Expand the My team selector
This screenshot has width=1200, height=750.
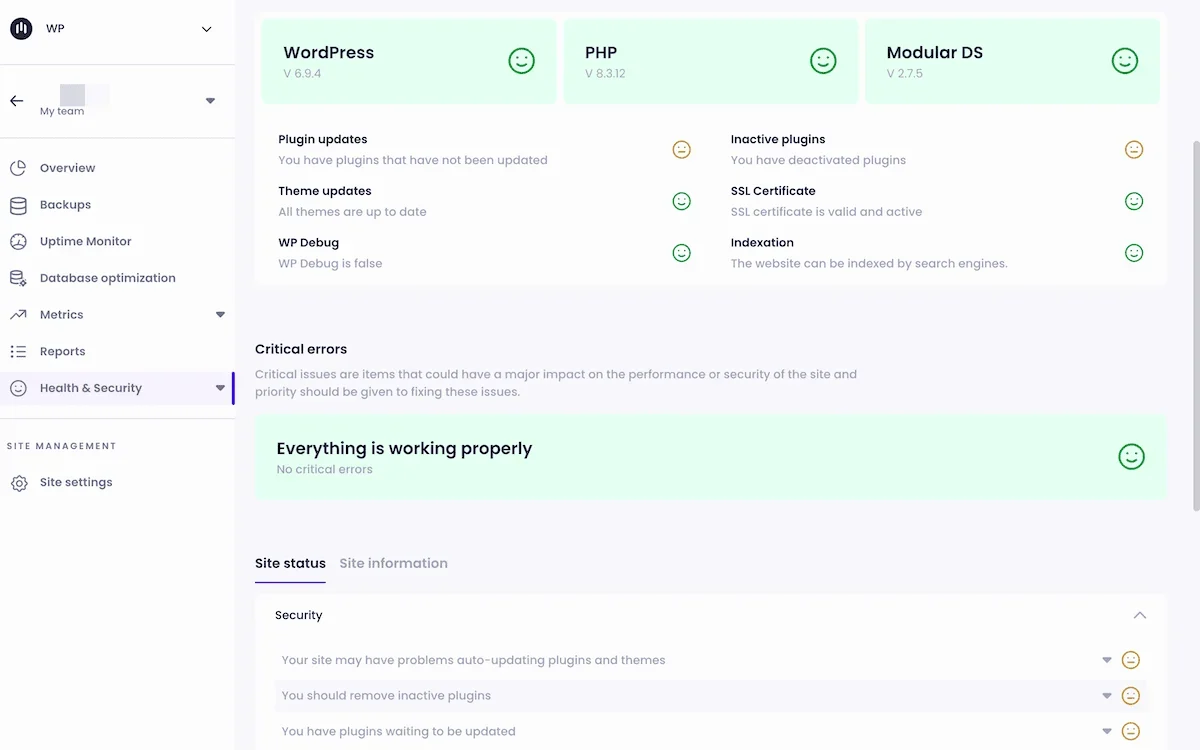(x=210, y=101)
